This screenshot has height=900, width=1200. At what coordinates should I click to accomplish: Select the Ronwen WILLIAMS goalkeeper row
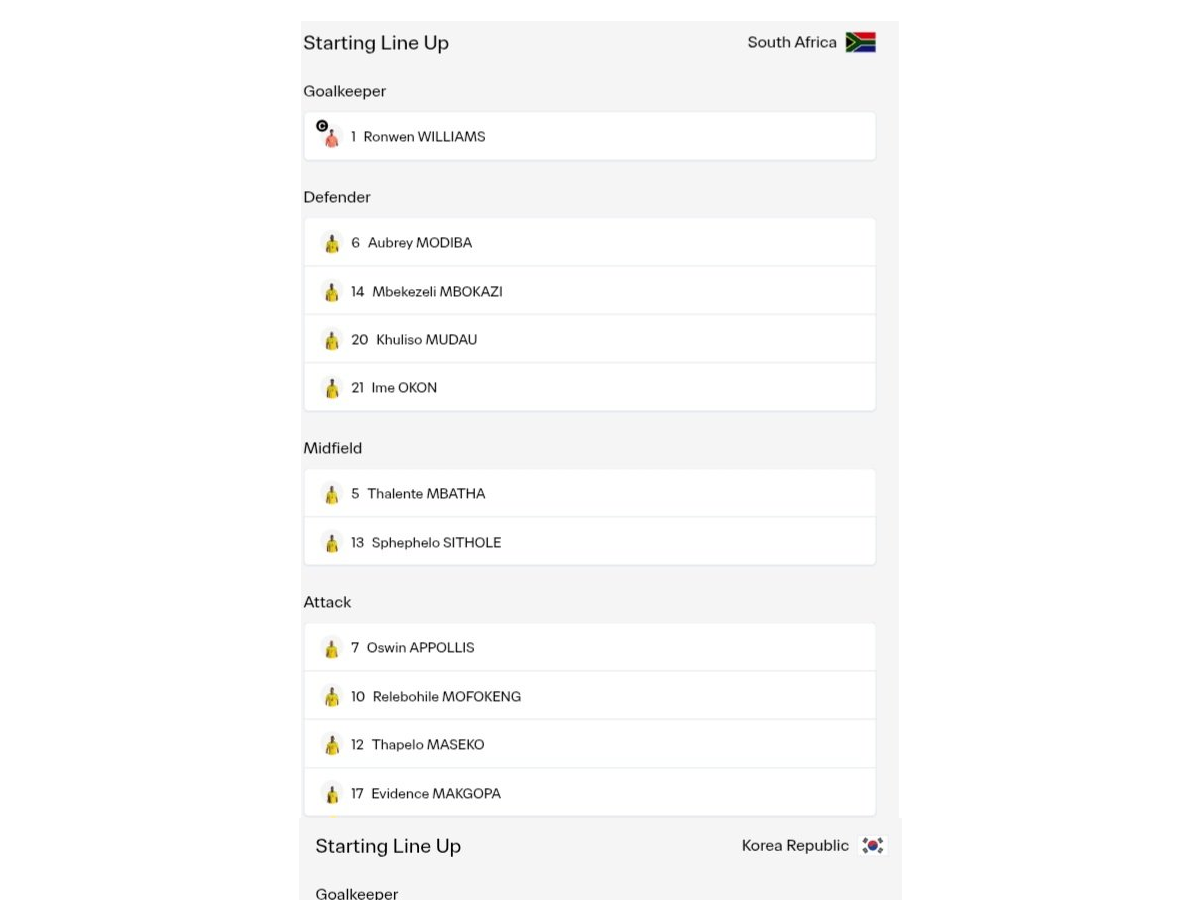(590, 136)
